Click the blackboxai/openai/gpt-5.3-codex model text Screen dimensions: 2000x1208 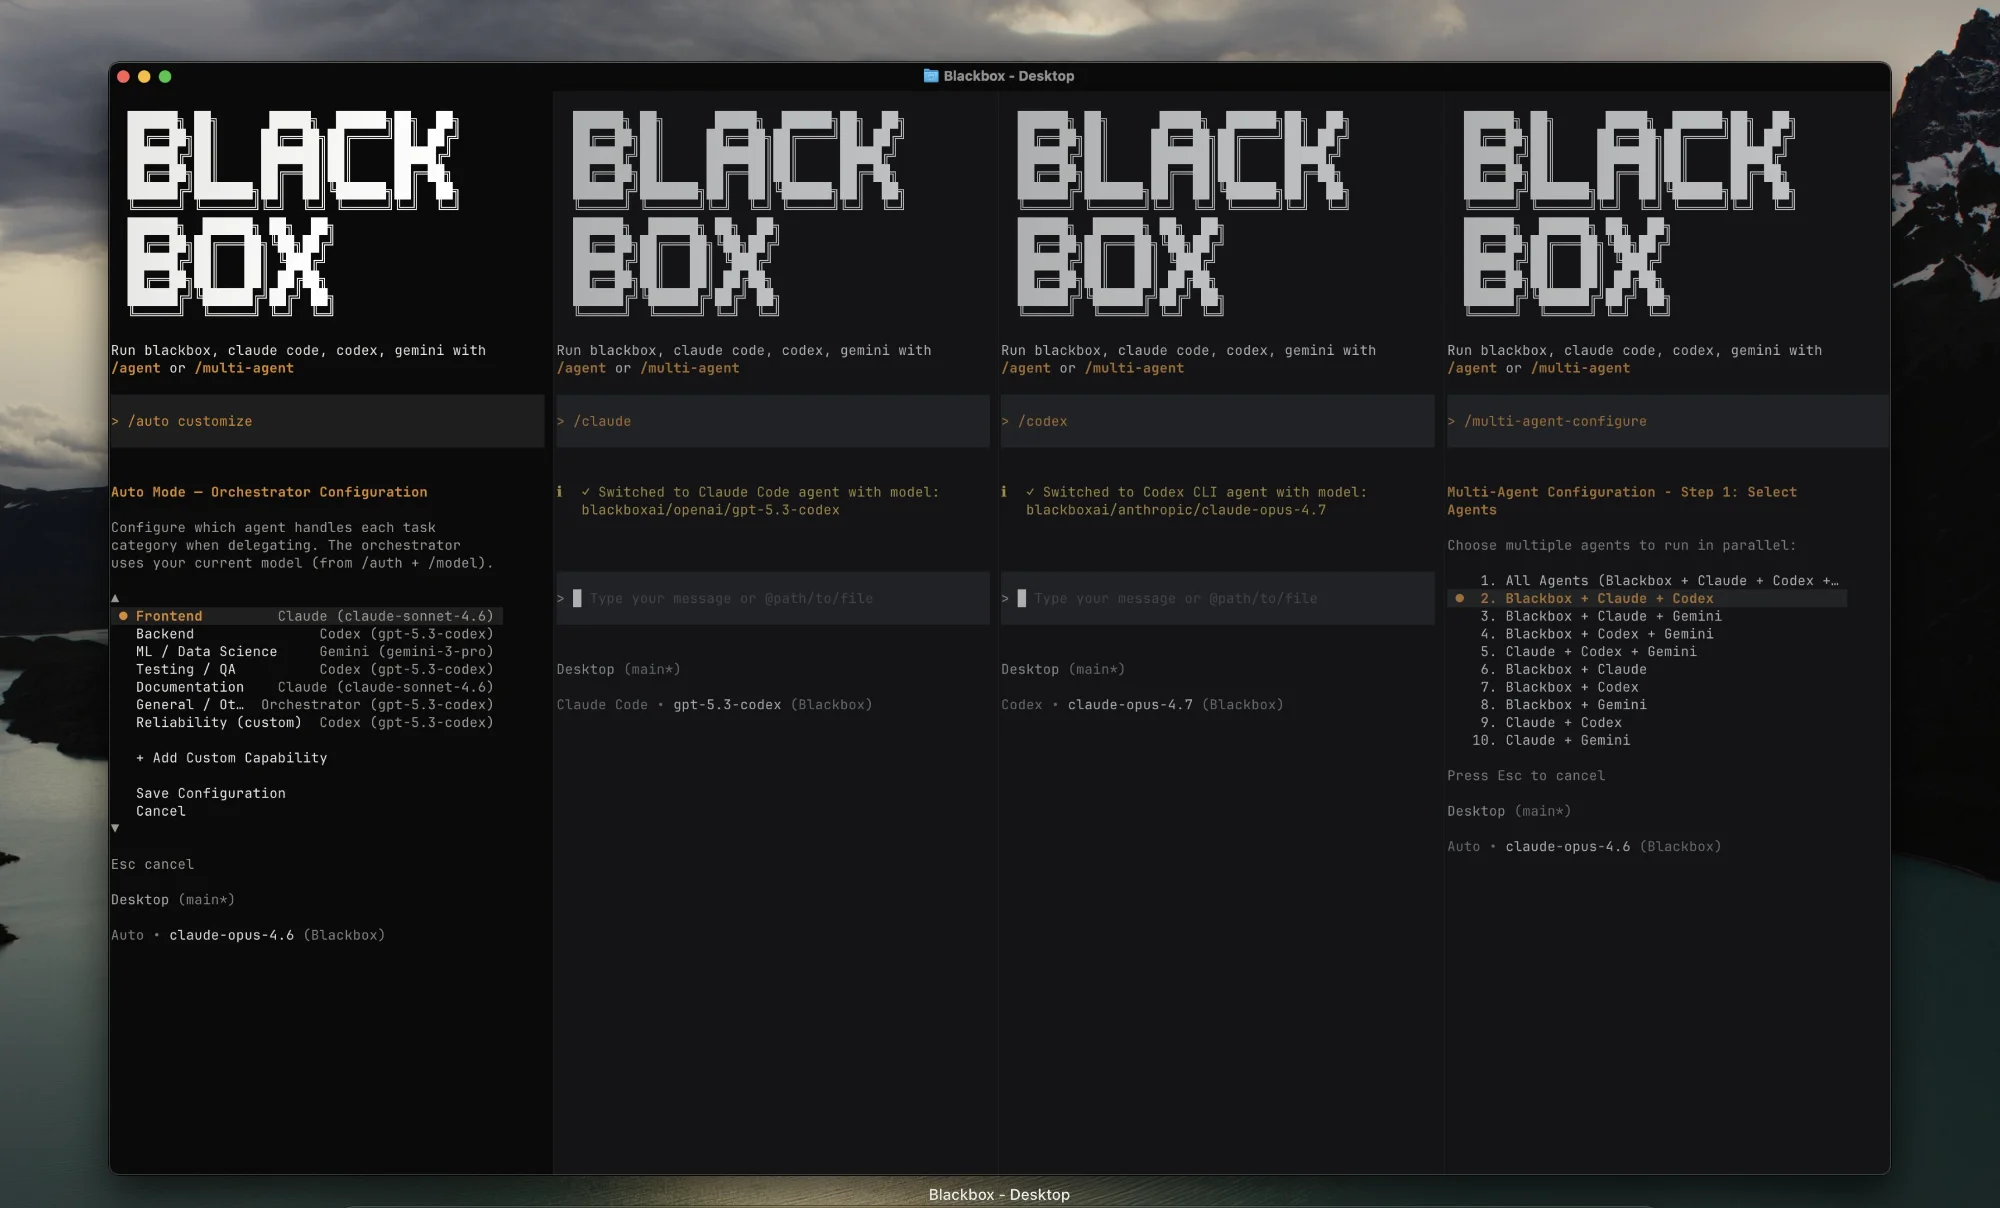point(710,510)
